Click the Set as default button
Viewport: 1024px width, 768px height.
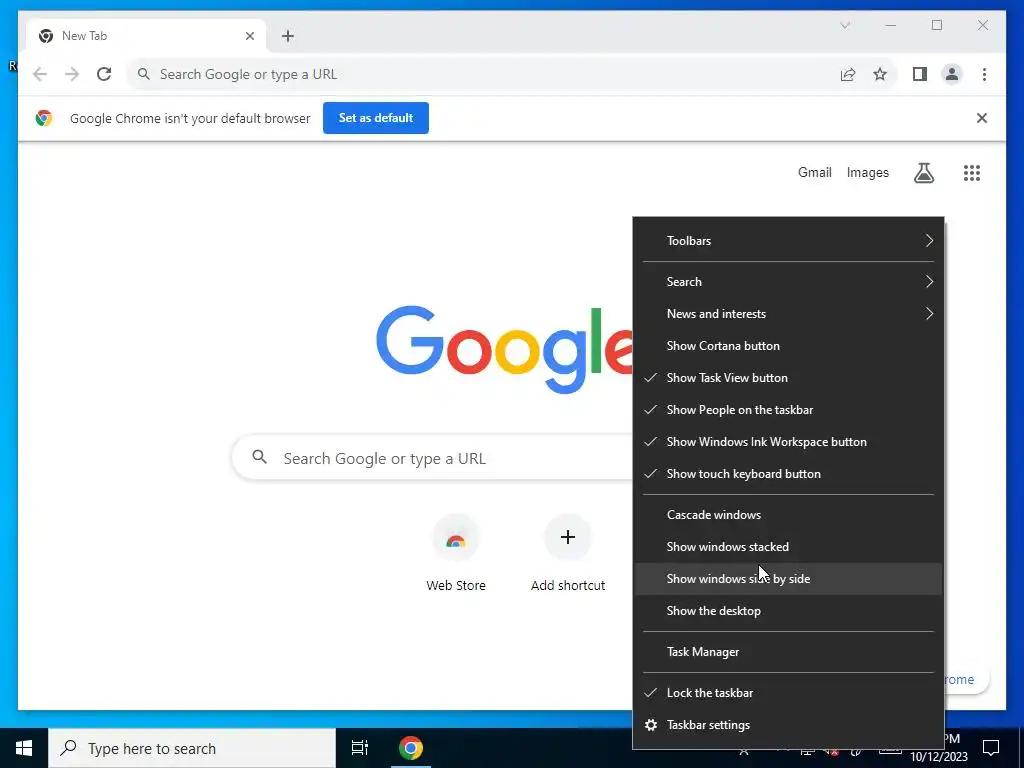pyautogui.click(x=376, y=118)
